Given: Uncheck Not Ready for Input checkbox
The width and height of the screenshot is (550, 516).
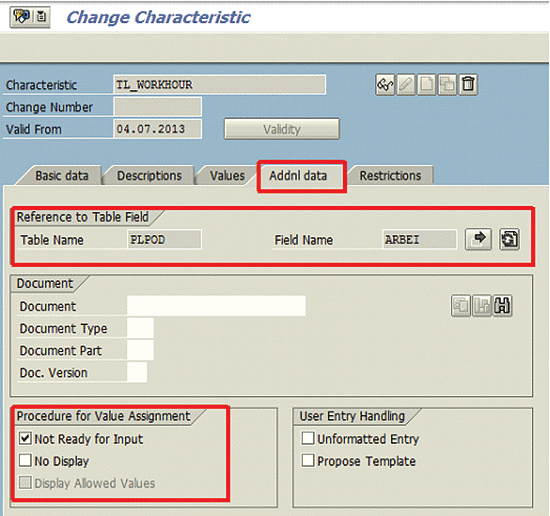Looking at the screenshot, I should tap(25, 438).
